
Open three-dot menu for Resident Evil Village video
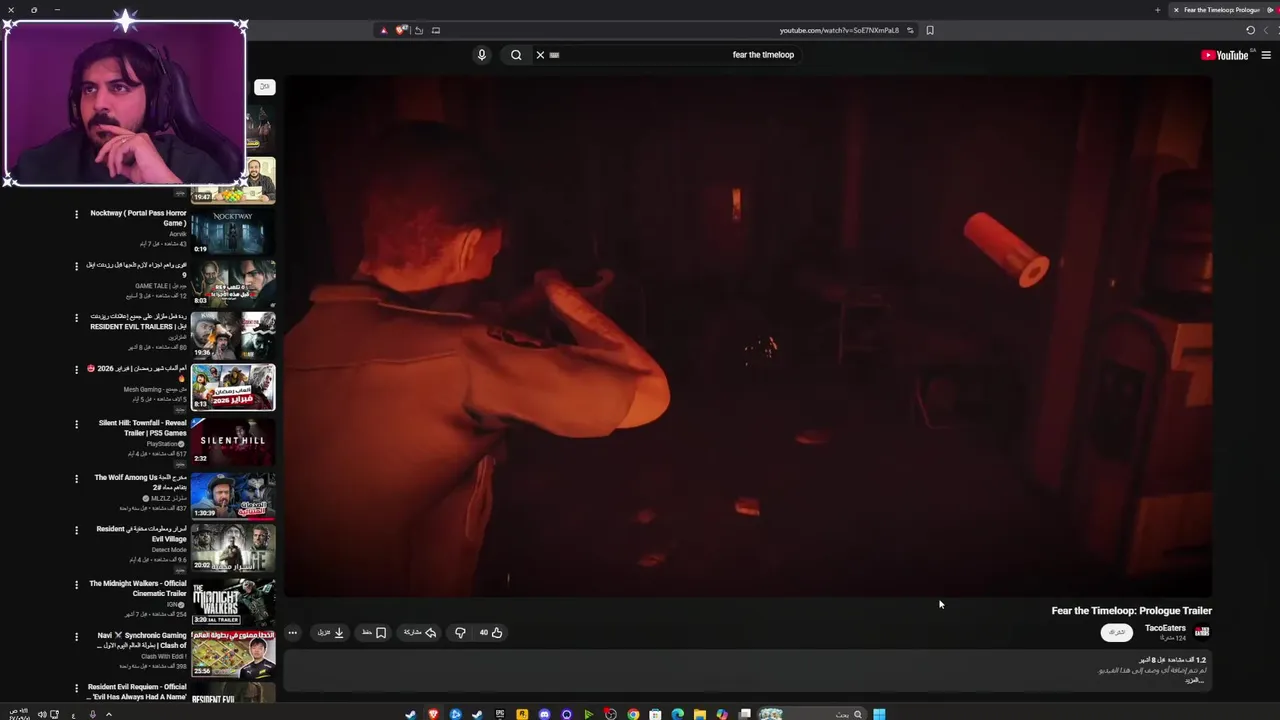point(76,530)
